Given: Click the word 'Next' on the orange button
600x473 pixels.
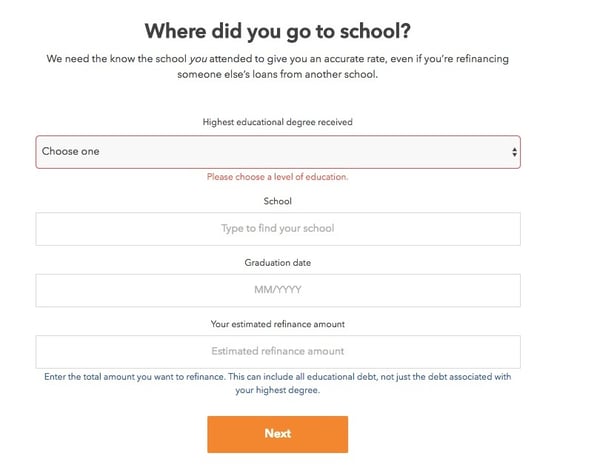Looking at the screenshot, I should 278,434.
